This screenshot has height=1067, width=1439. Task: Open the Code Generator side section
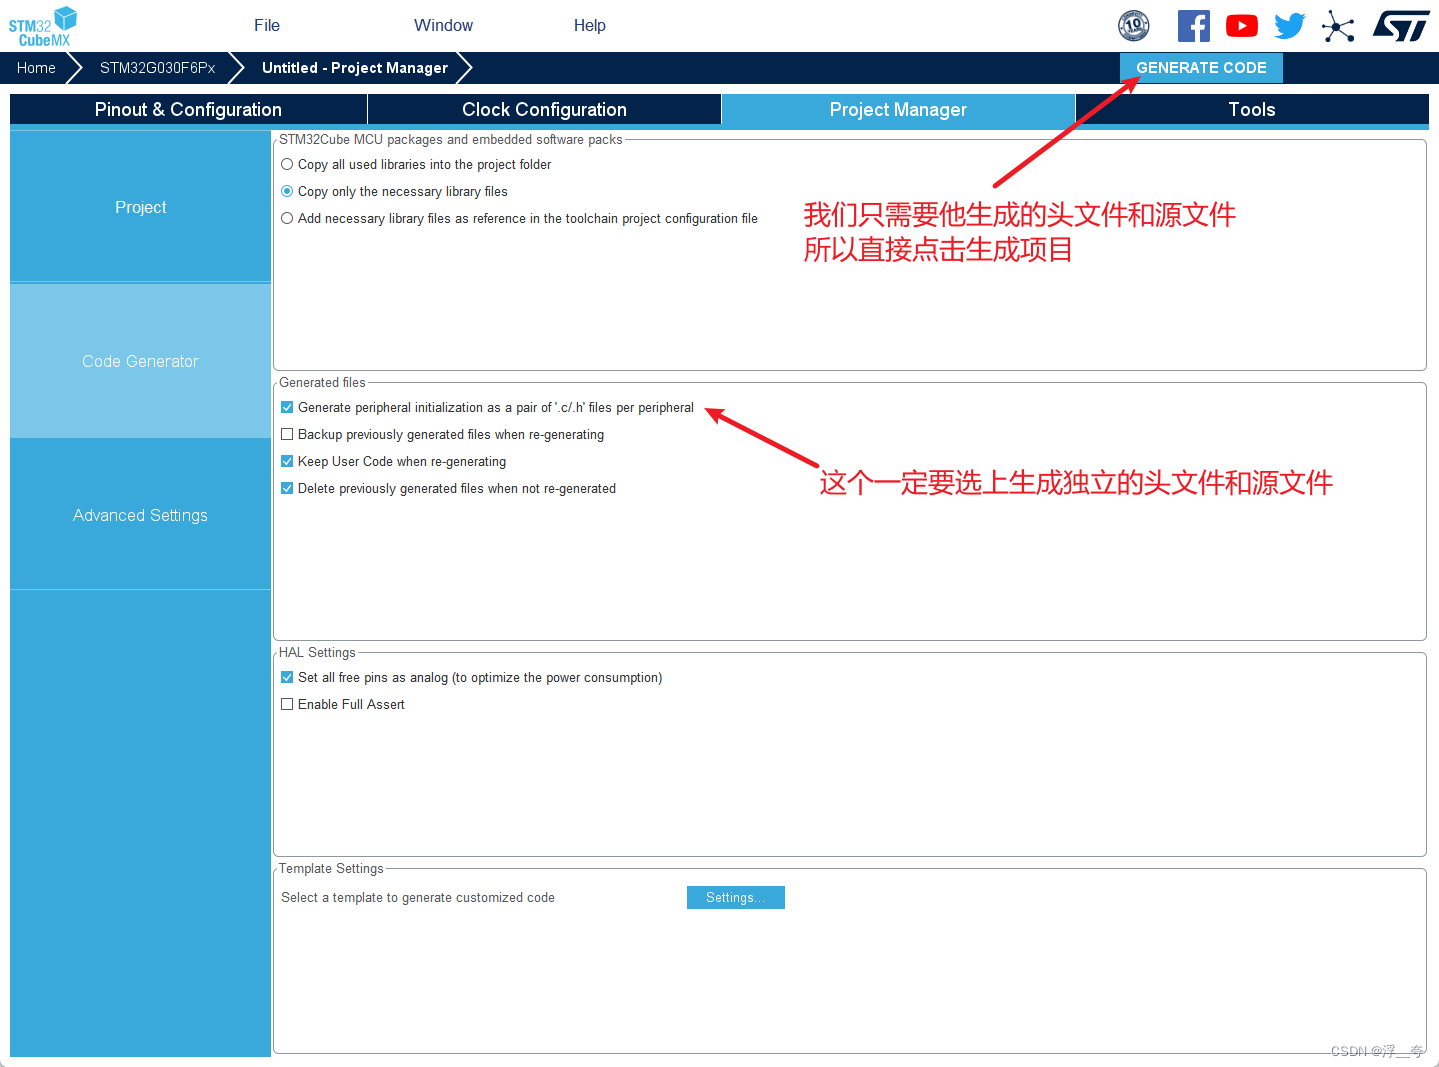coord(140,361)
